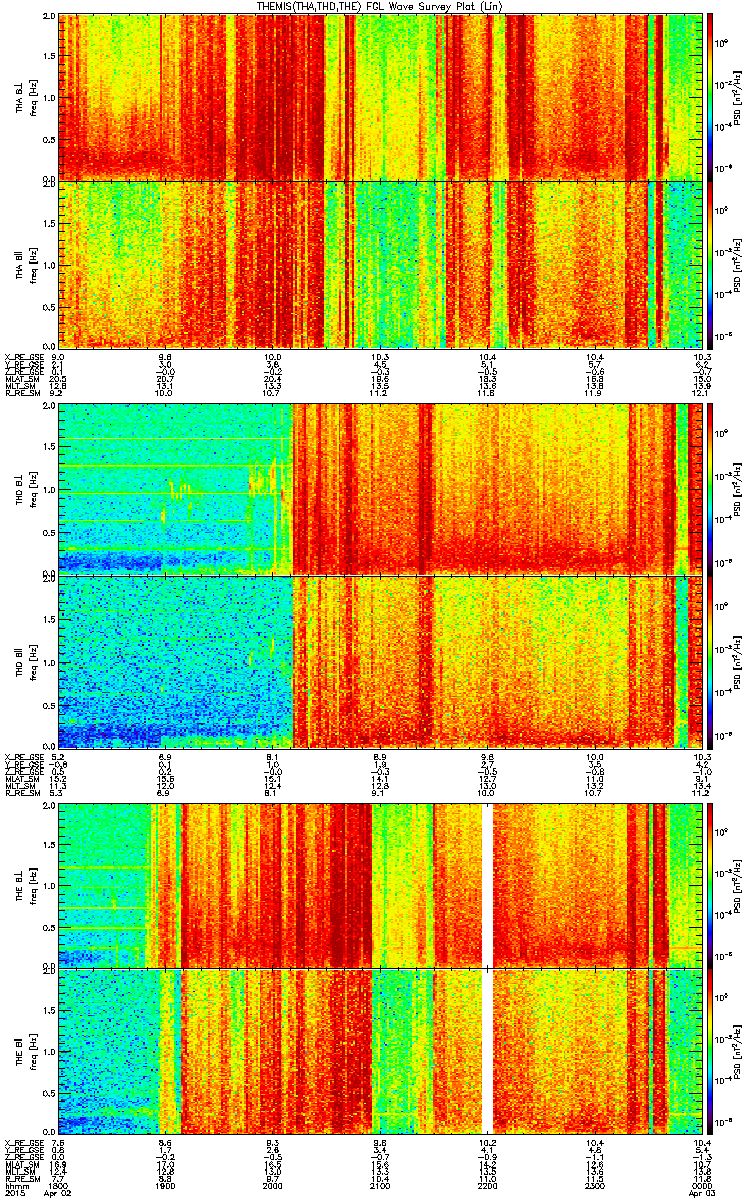Select the THD B-parallel spectrogram panel
This screenshot has height=1200, width=750.
[380, 661]
